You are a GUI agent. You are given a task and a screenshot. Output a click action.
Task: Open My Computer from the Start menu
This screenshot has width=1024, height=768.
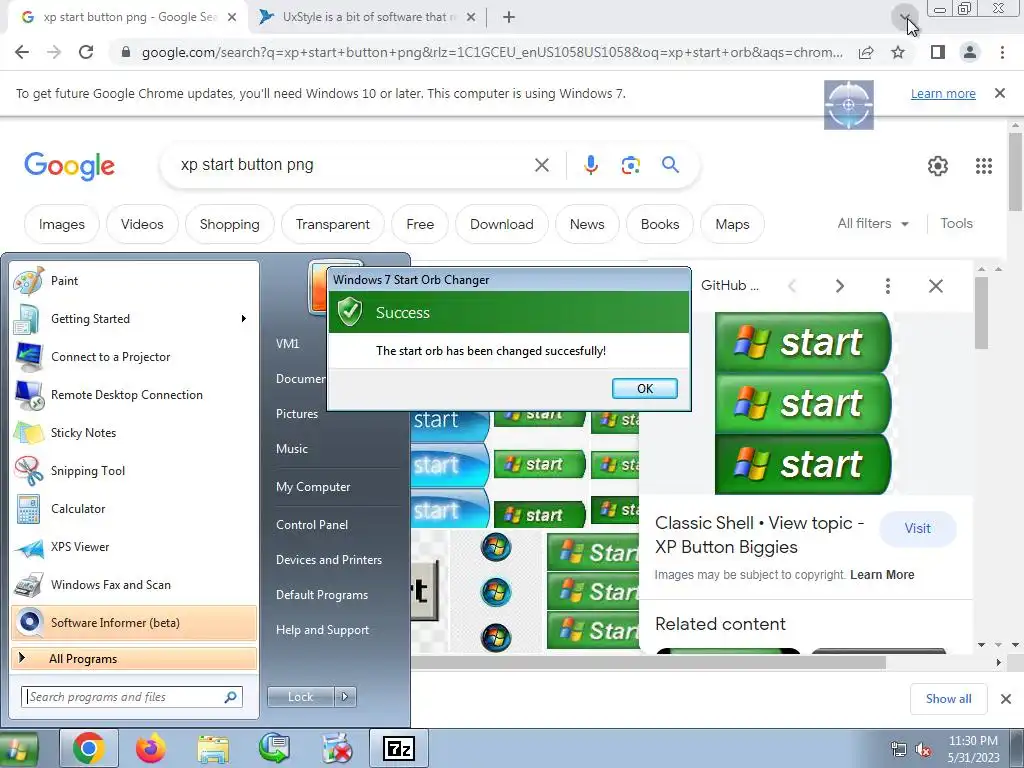click(313, 487)
